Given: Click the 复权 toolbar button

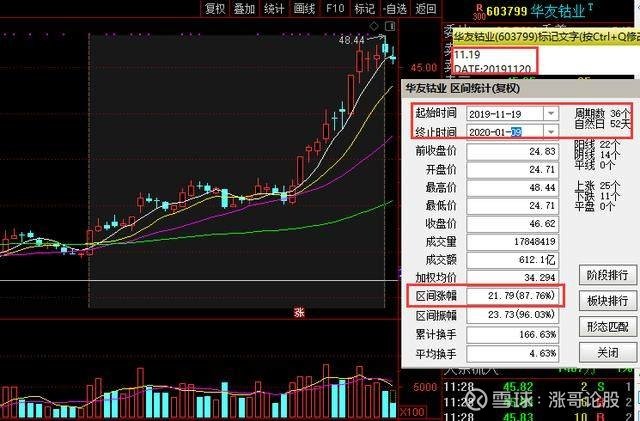Looking at the screenshot, I should pyautogui.click(x=214, y=9).
